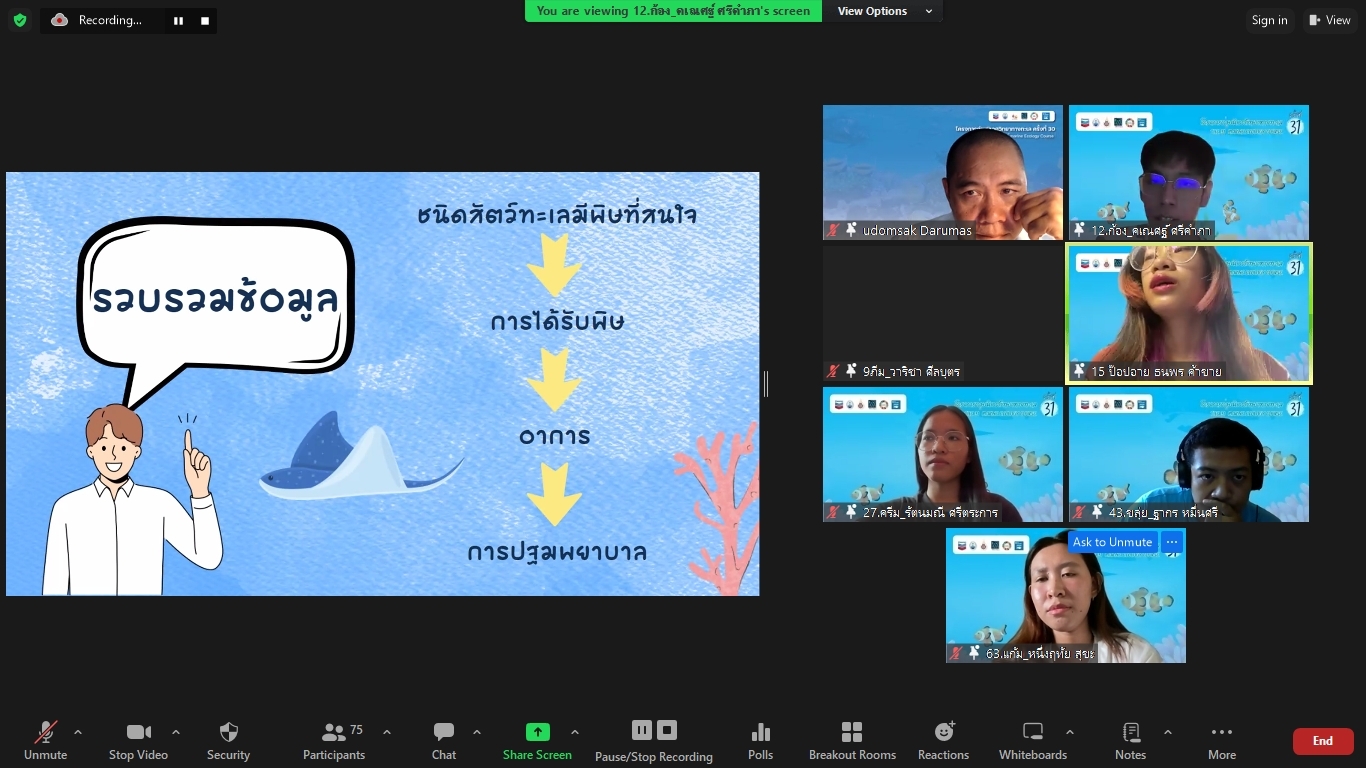Open the View layout menu
The width and height of the screenshot is (1366, 768).
point(1329,20)
